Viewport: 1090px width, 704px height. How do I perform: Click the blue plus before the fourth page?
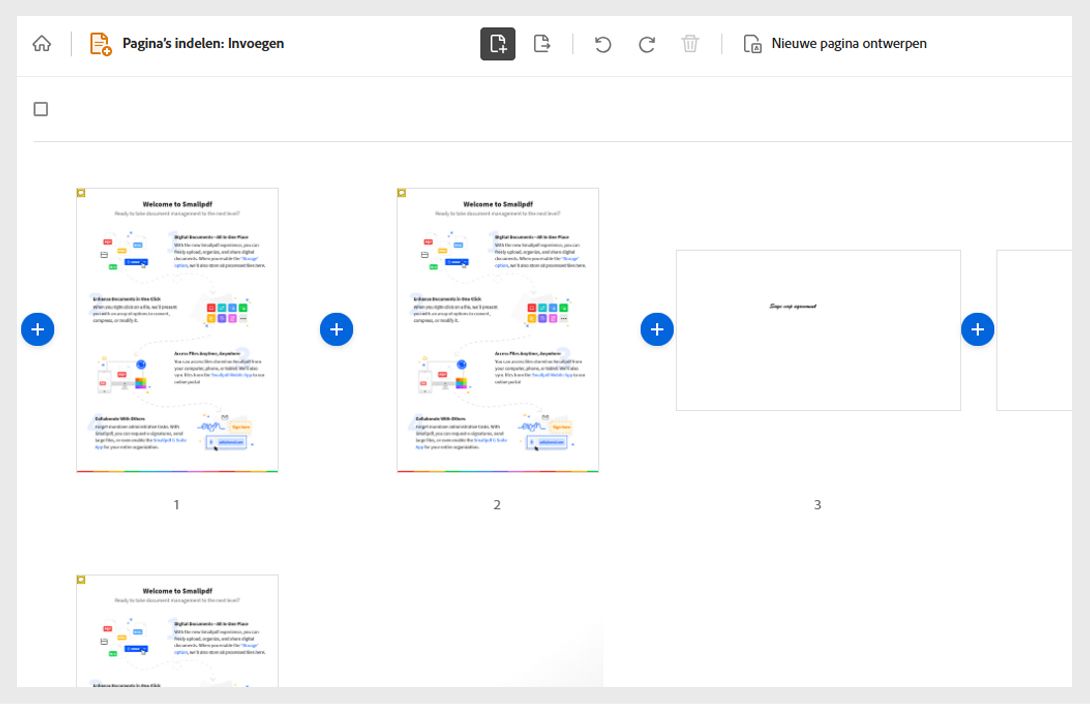(977, 328)
